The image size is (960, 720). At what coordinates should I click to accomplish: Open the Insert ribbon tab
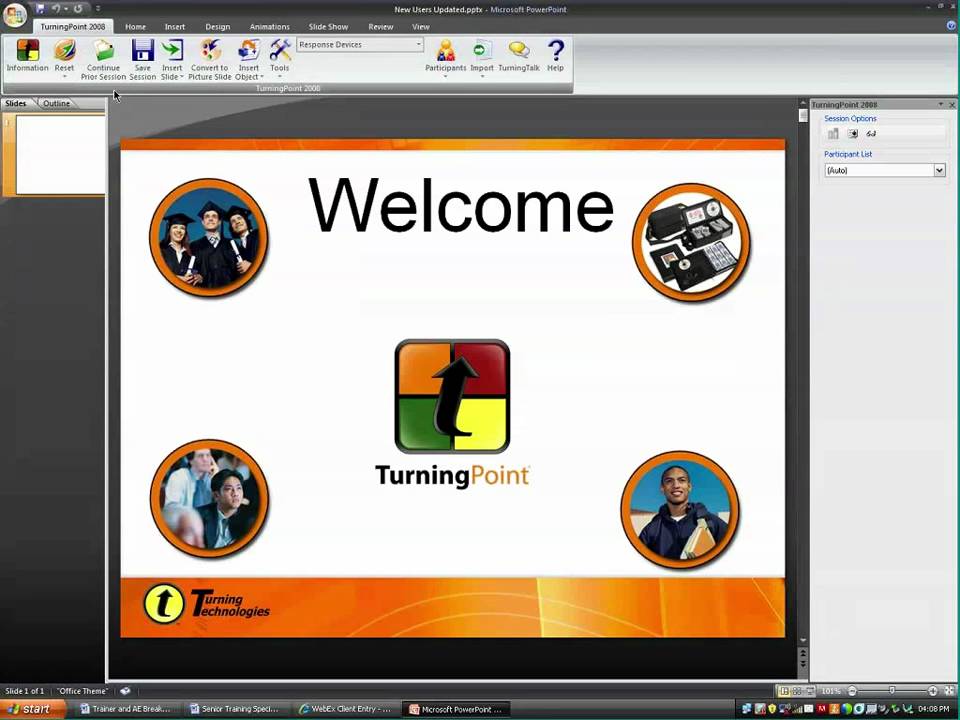[174, 27]
